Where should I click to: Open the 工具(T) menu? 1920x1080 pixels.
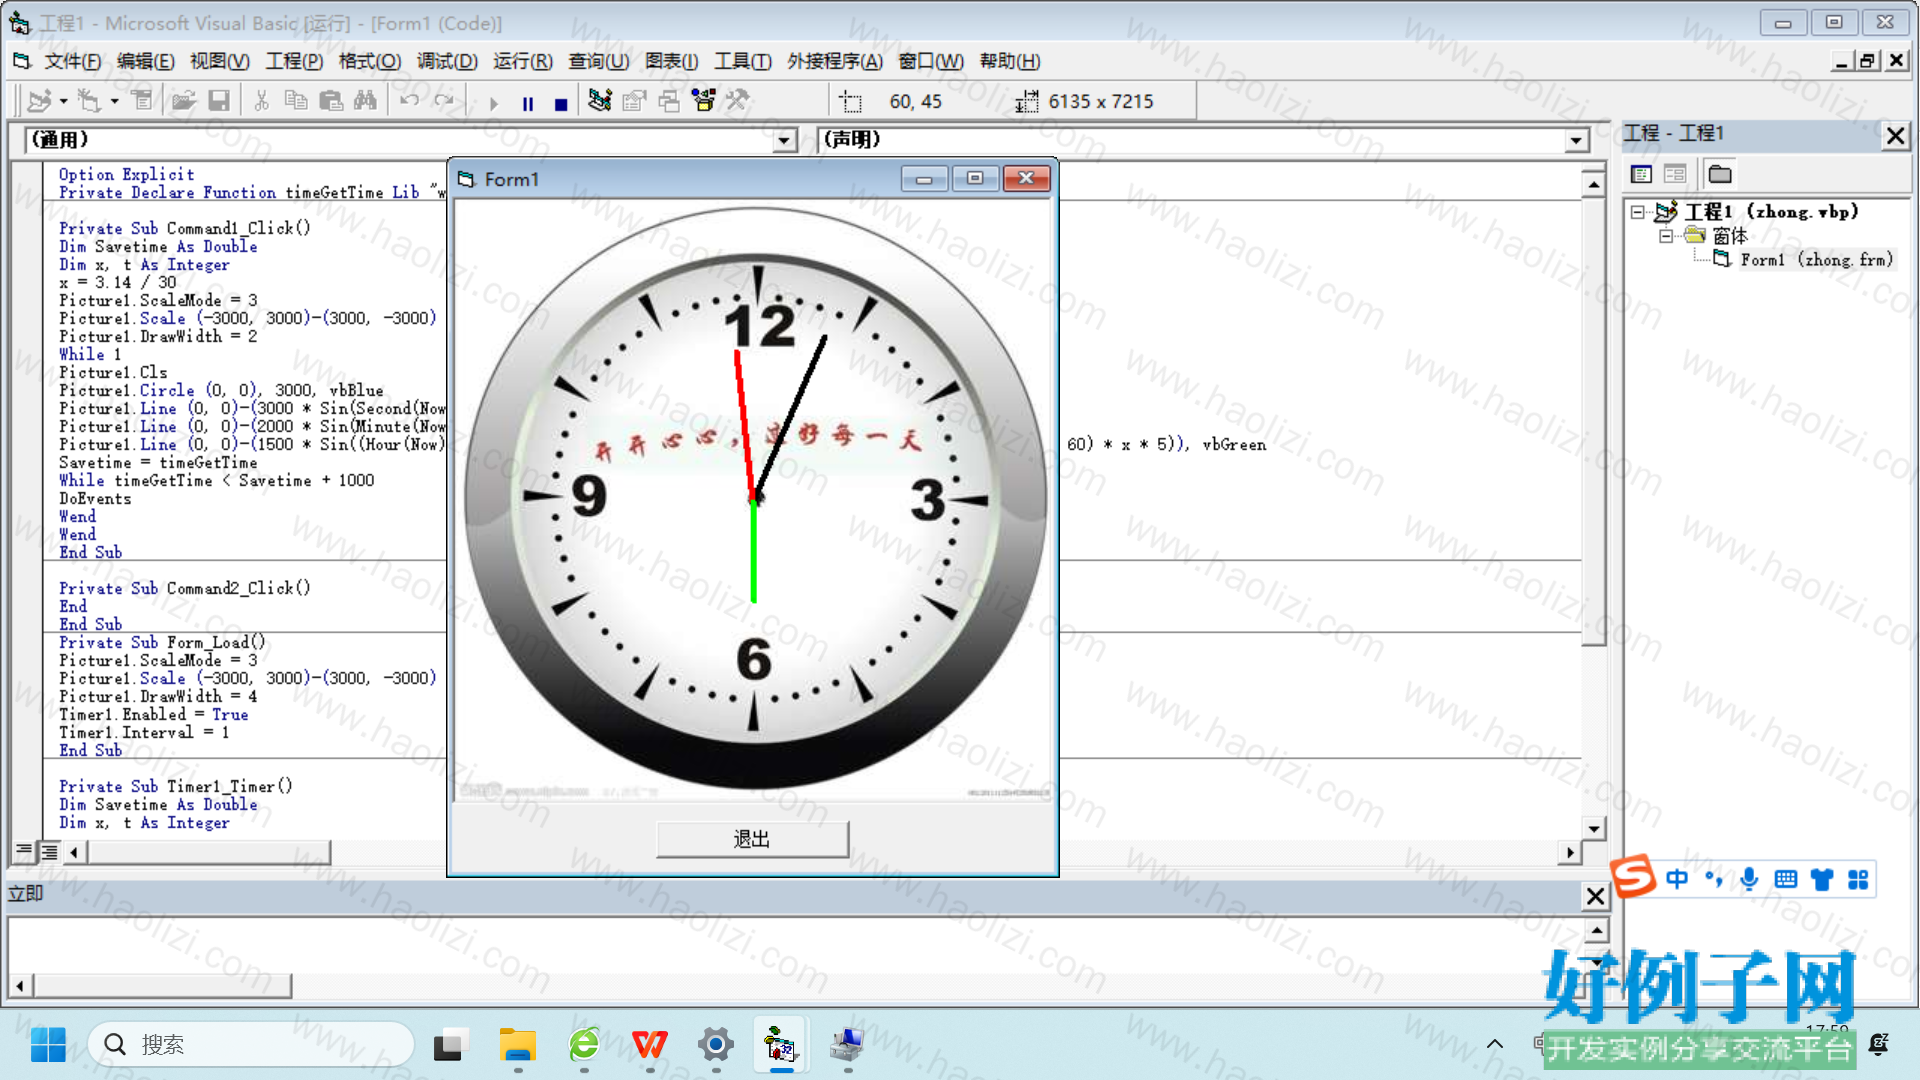click(742, 62)
